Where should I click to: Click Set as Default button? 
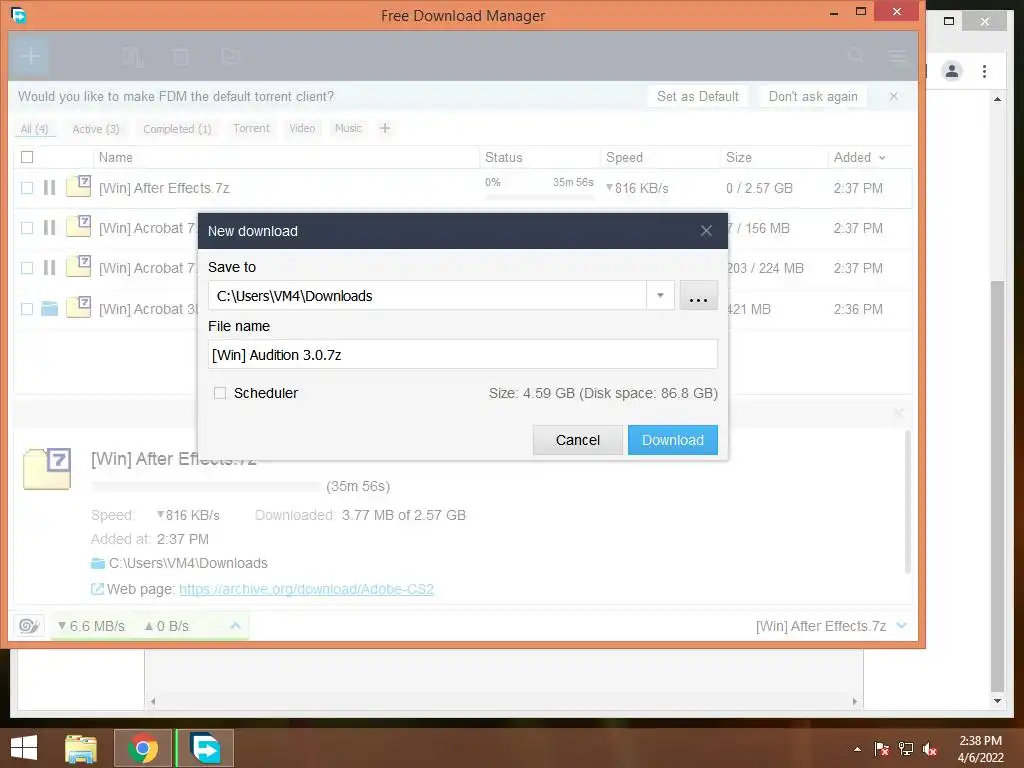click(697, 96)
